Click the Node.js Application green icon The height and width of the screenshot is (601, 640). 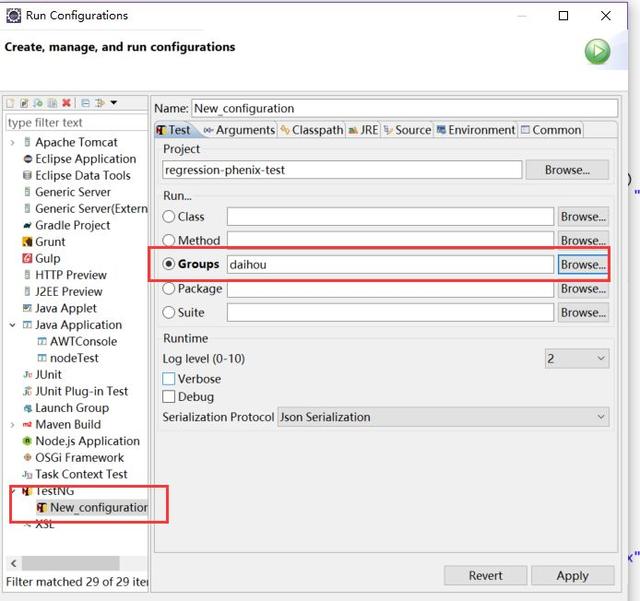coord(27,441)
